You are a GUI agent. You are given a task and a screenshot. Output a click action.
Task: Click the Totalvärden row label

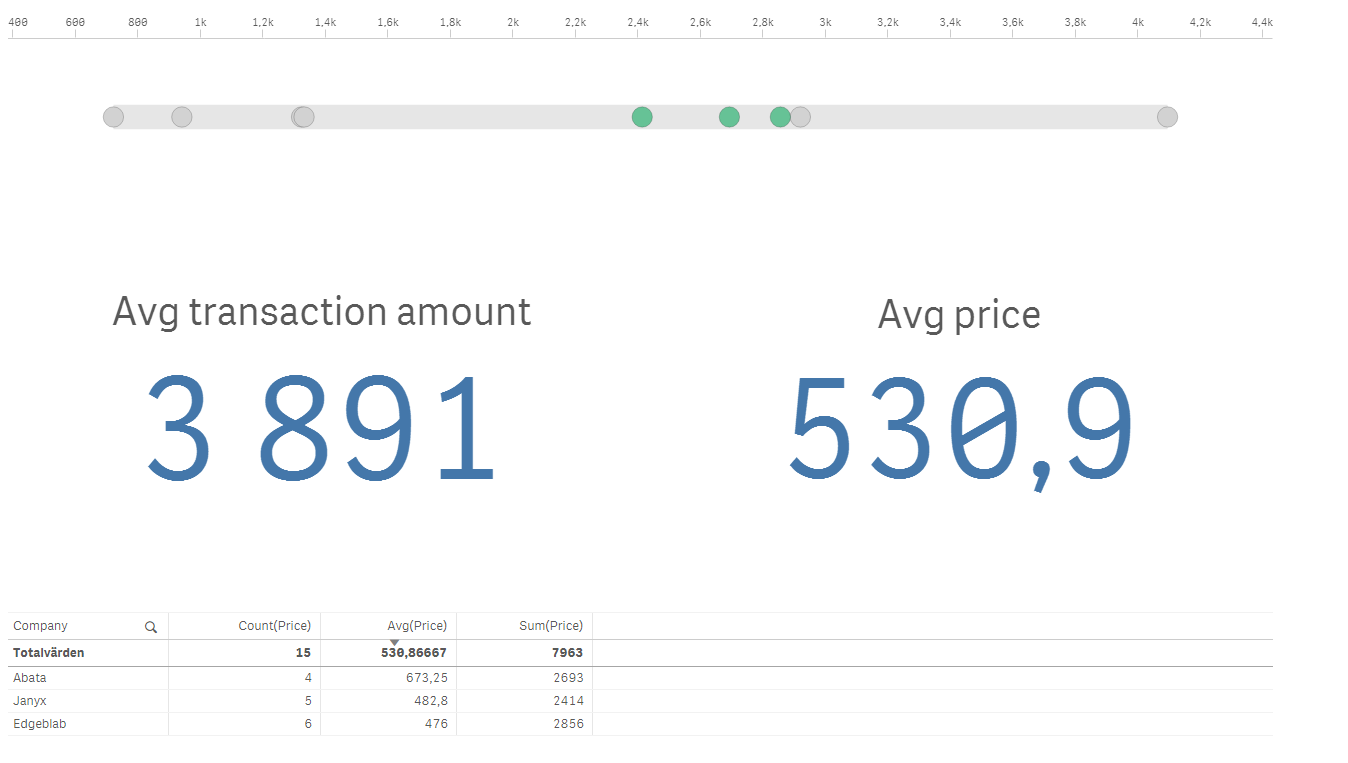point(49,653)
